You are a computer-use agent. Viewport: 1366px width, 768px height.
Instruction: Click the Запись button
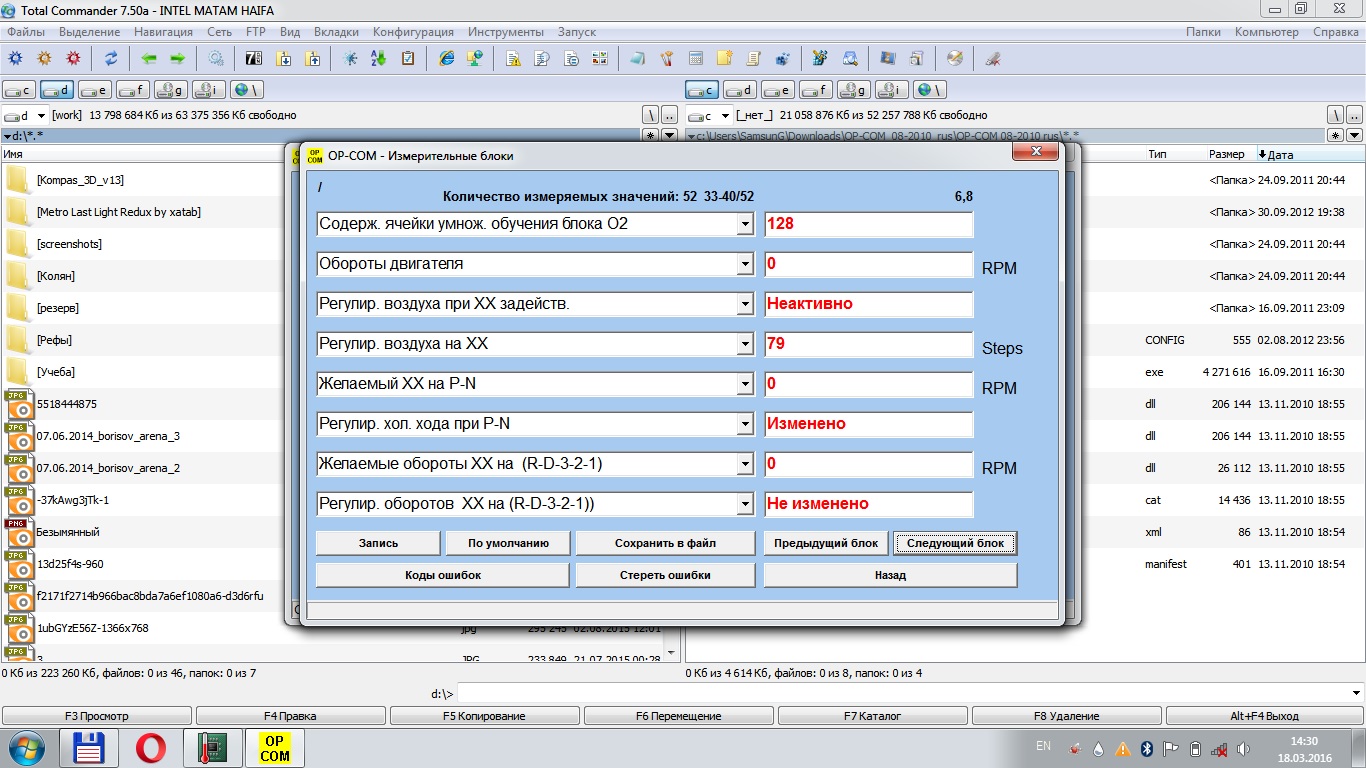click(x=378, y=543)
